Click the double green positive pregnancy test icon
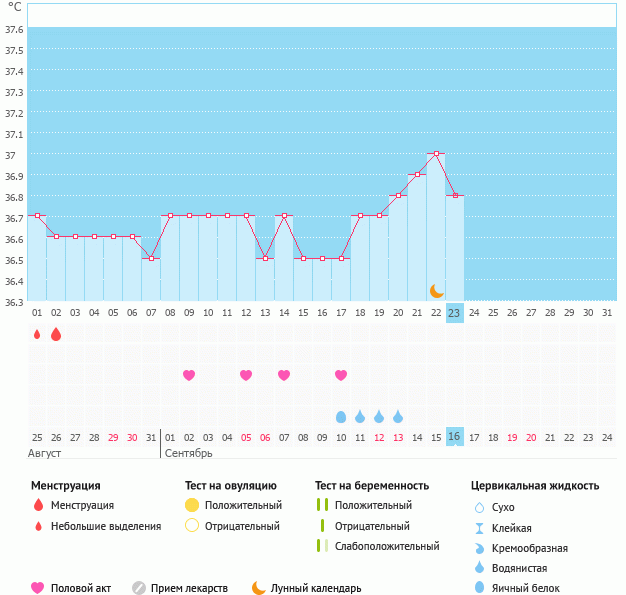This screenshot has height=595, width=626. (x=323, y=505)
